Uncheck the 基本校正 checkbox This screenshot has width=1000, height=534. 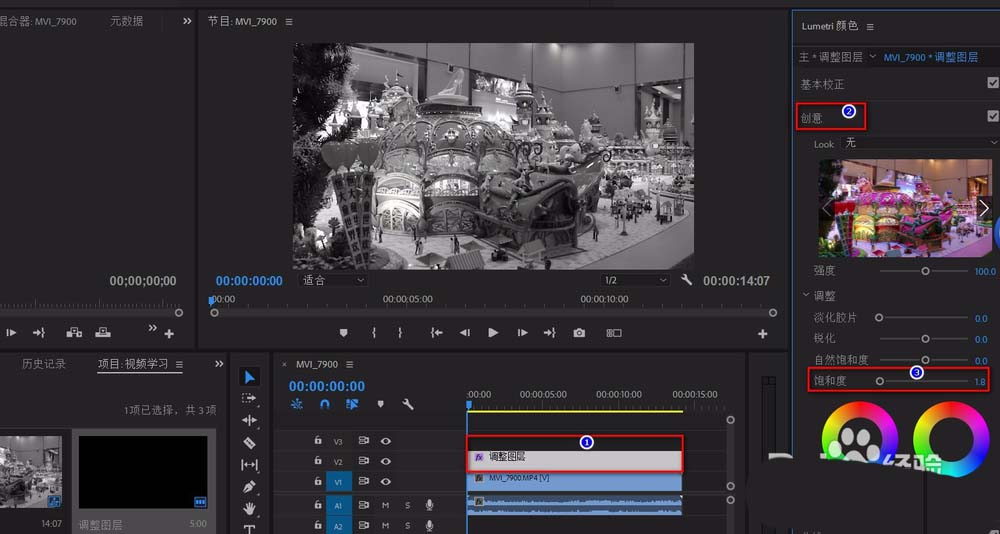(992, 84)
